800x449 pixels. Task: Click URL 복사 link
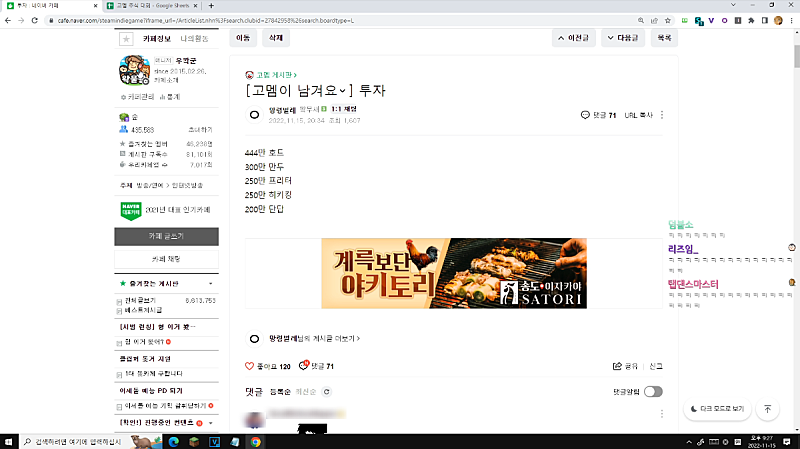pyautogui.click(x=638, y=115)
